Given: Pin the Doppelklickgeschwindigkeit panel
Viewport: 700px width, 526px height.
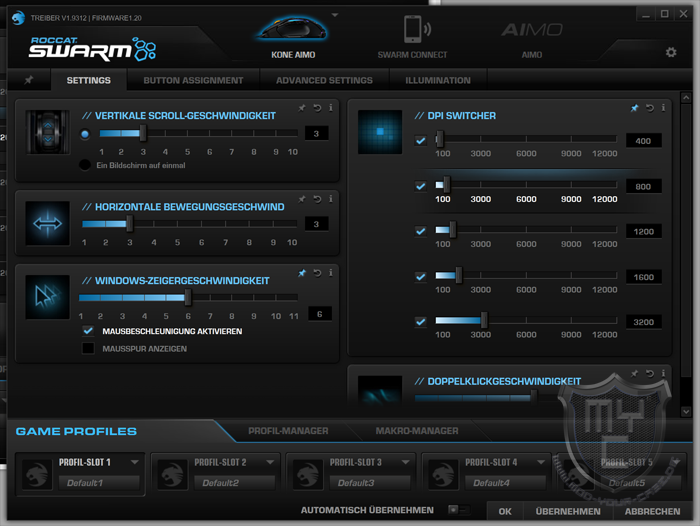Looking at the screenshot, I should tap(634, 373).
